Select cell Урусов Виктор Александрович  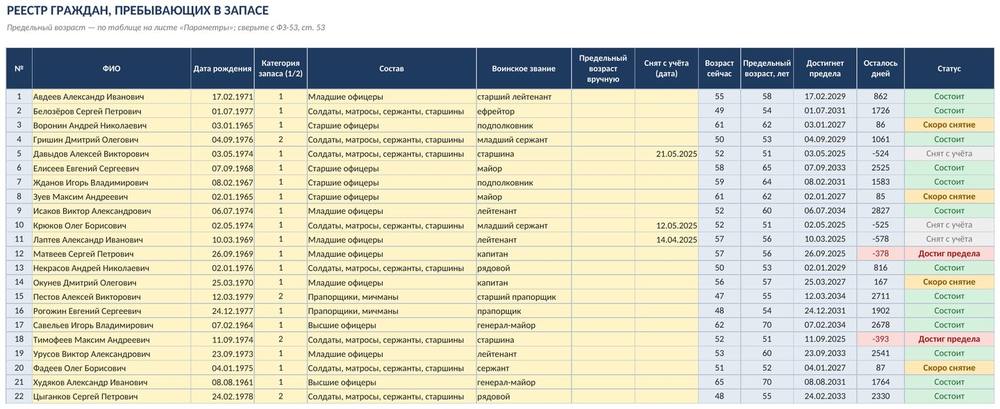pos(111,353)
